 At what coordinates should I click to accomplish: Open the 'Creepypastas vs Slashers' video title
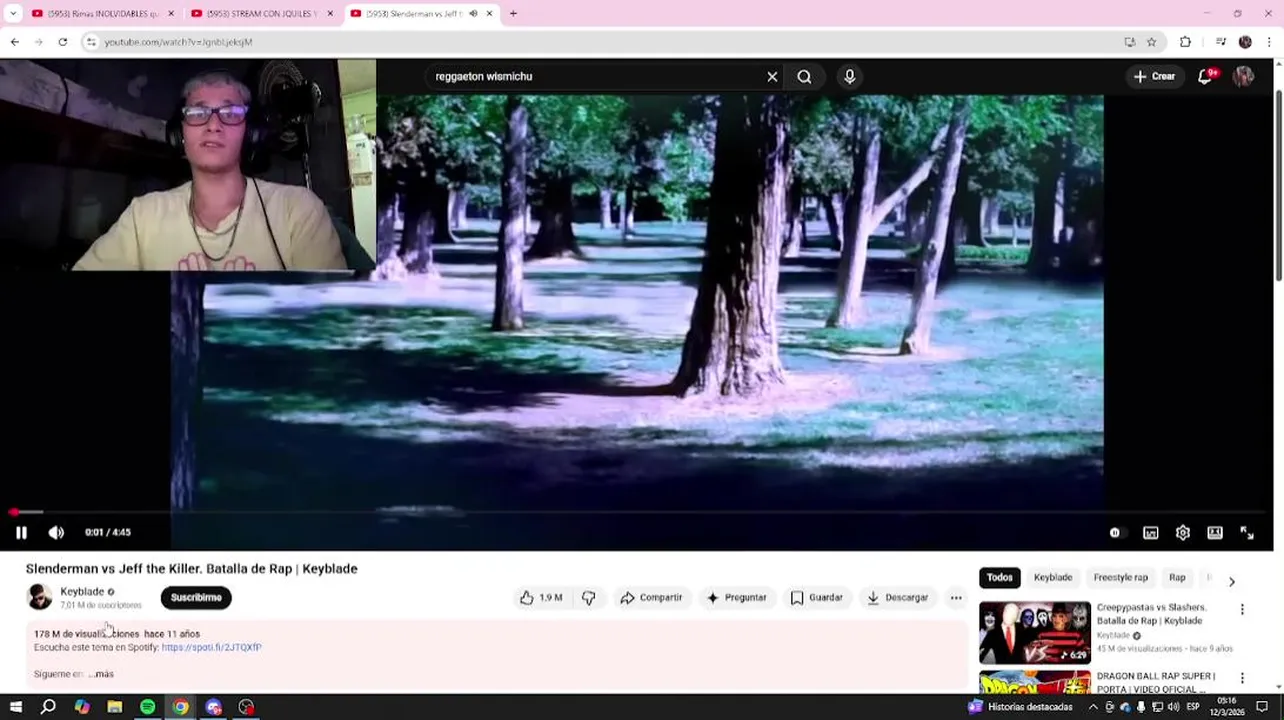1152,614
